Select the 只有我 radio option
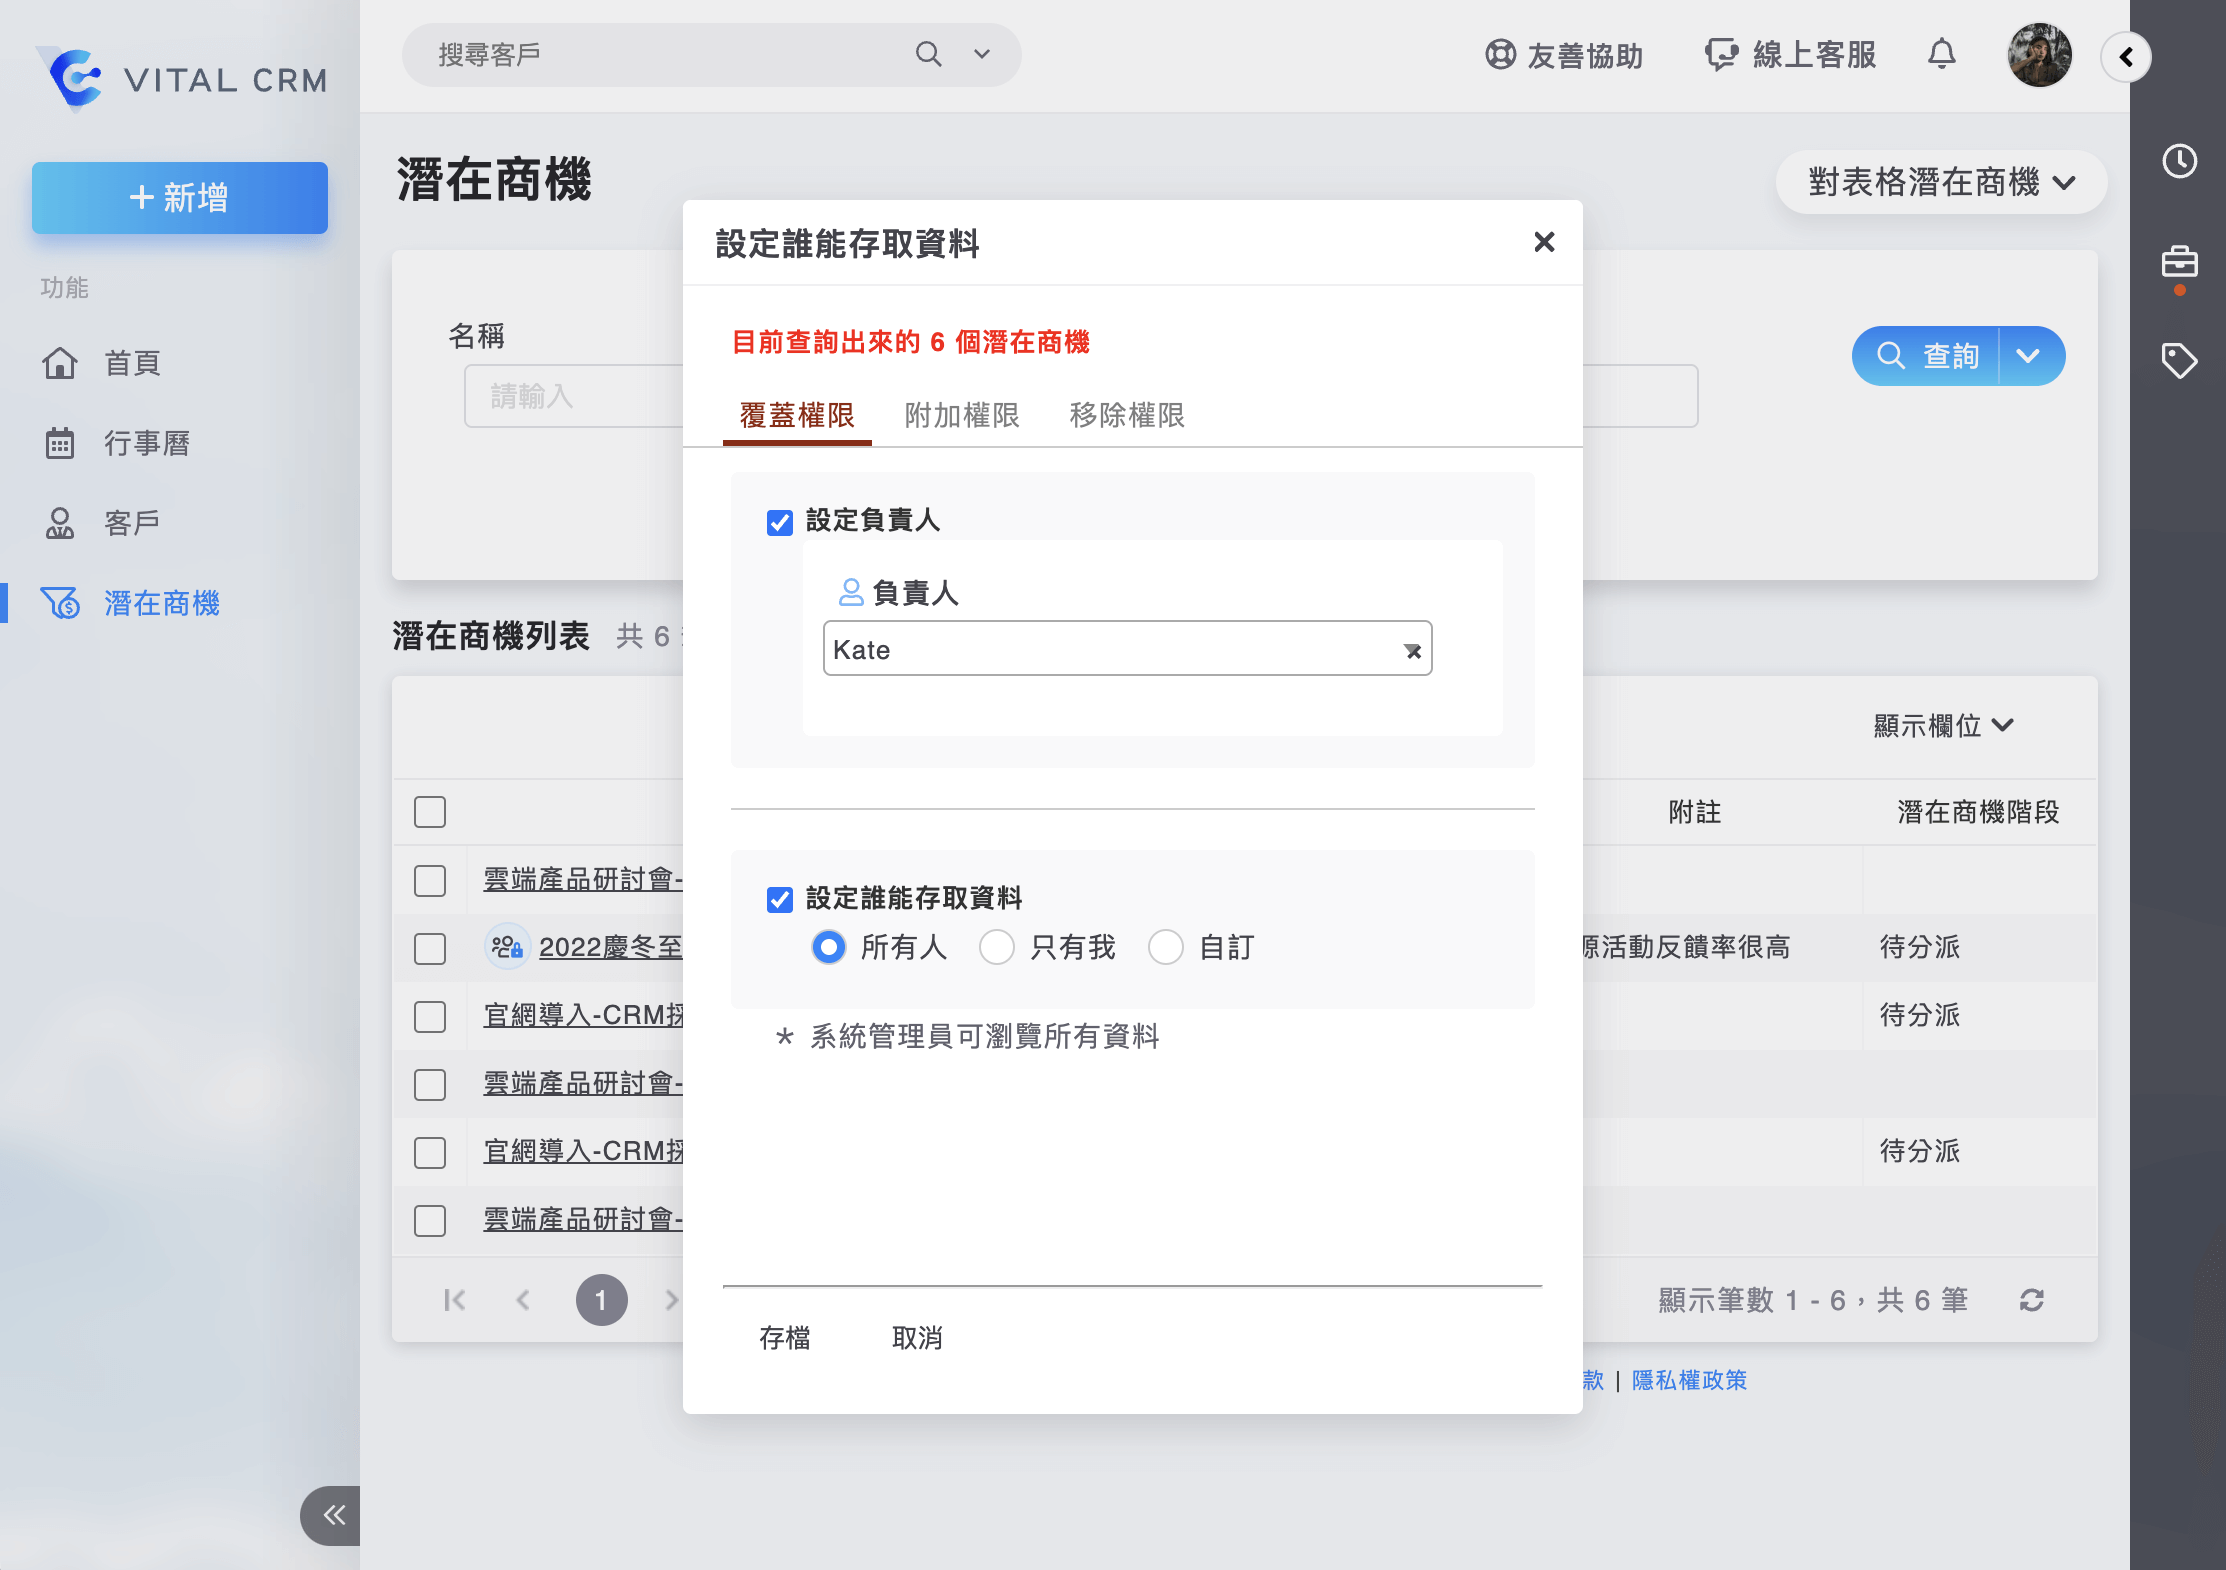This screenshot has width=2226, height=1570. coord(997,948)
